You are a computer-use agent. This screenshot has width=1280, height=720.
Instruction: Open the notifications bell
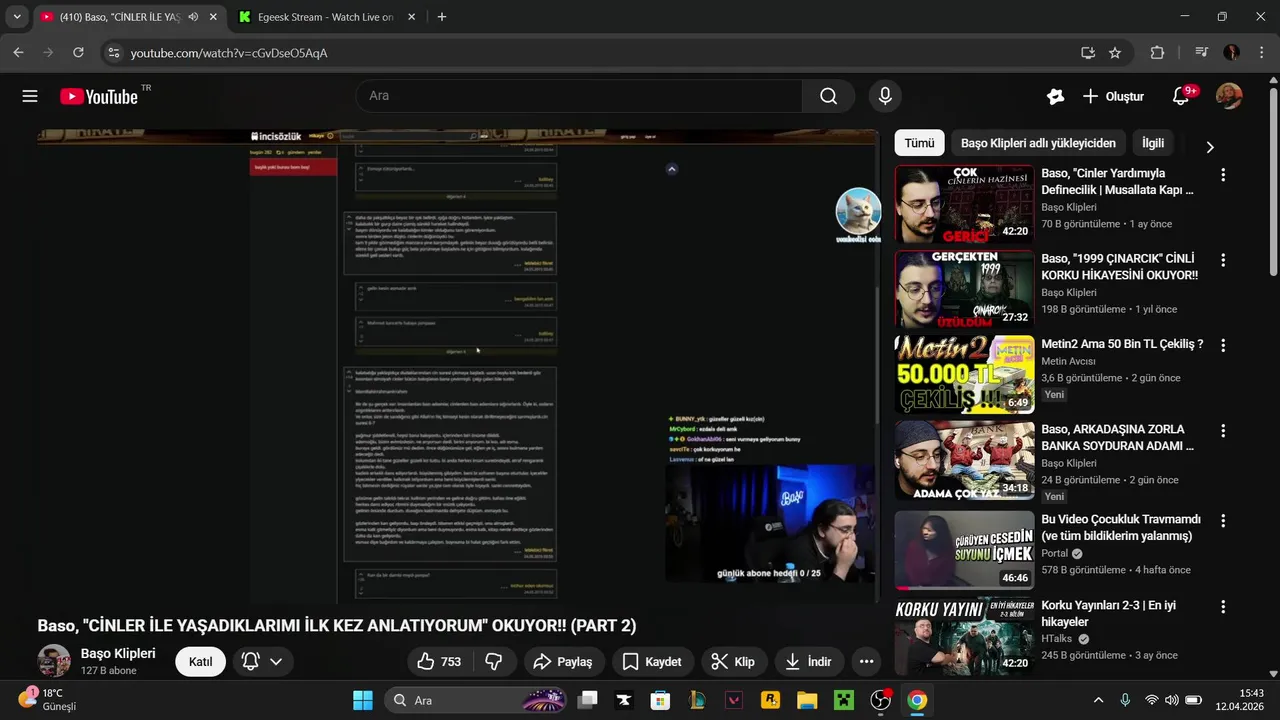[x=1181, y=97]
